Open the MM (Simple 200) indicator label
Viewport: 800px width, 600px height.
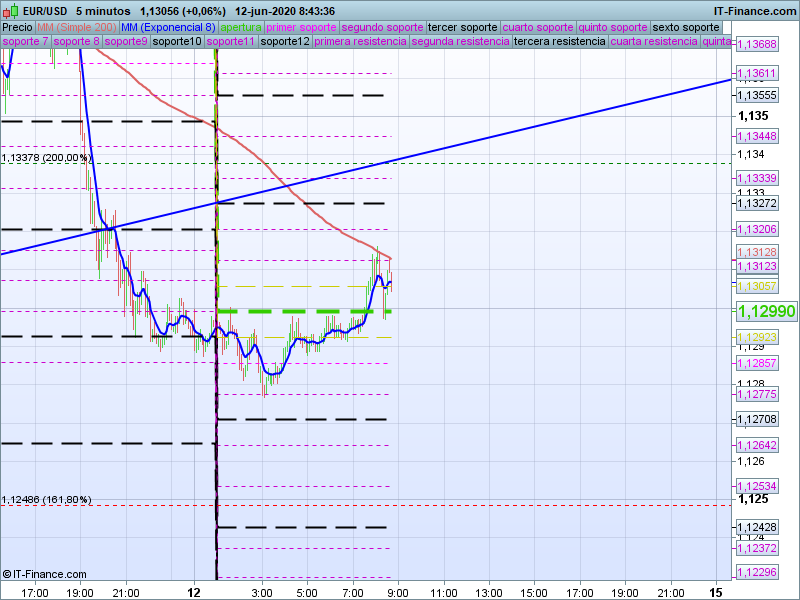[x=76, y=27]
